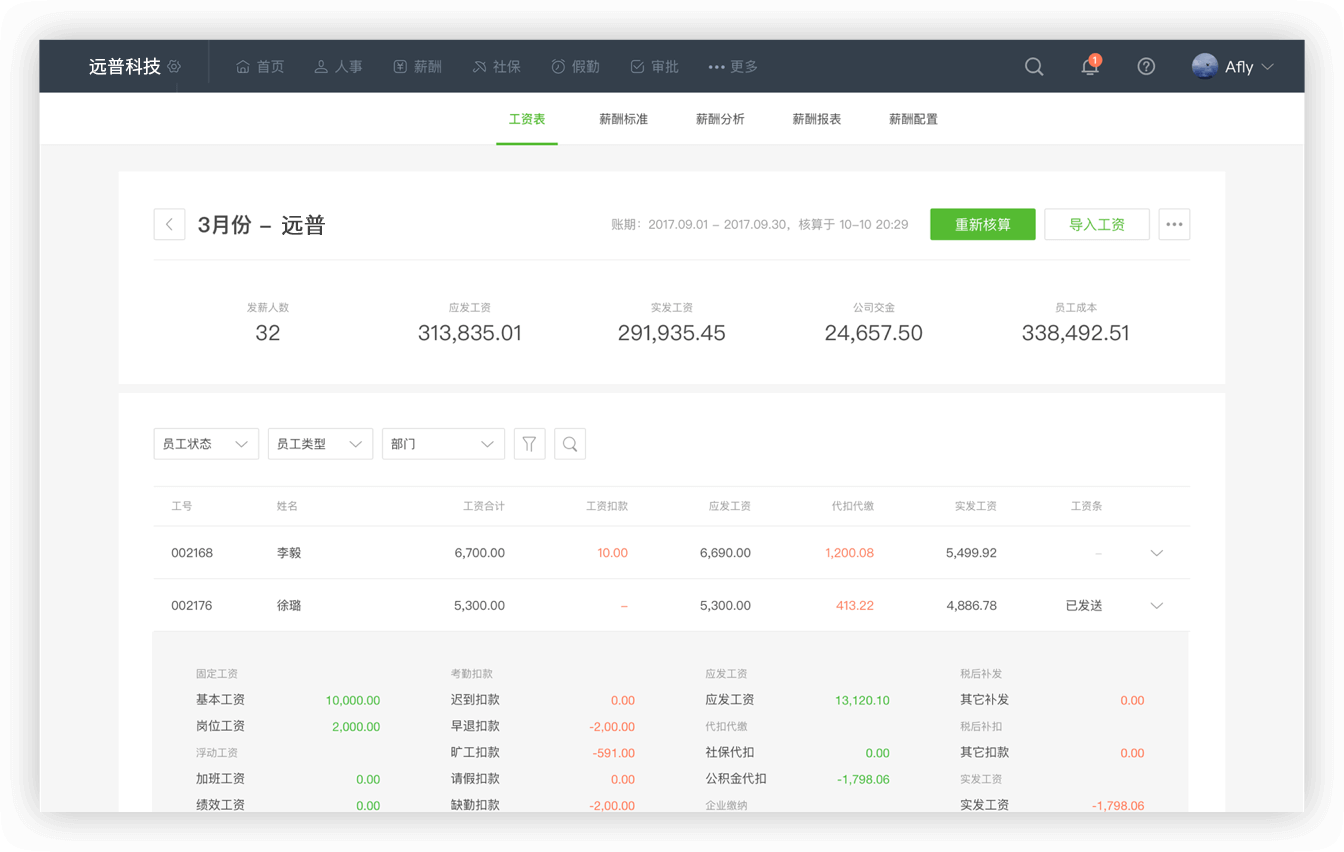Open the 部门 dropdown
This screenshot has height=852, width=1344.
pos(443,444)
